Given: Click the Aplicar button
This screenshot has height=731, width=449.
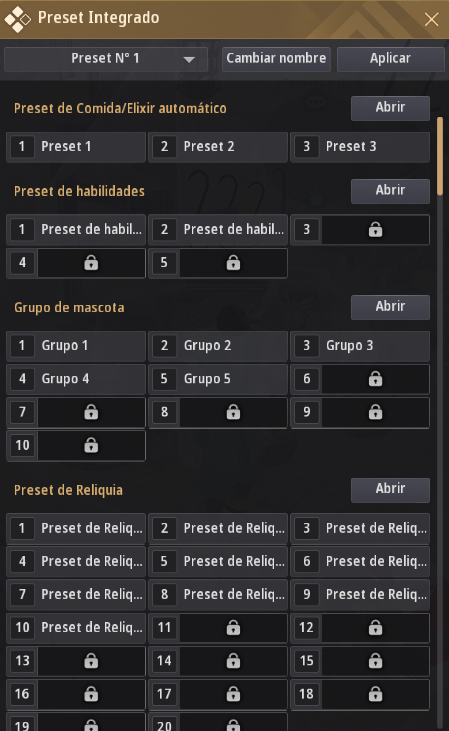Looking at the screenshot, I should coord(390,59).
